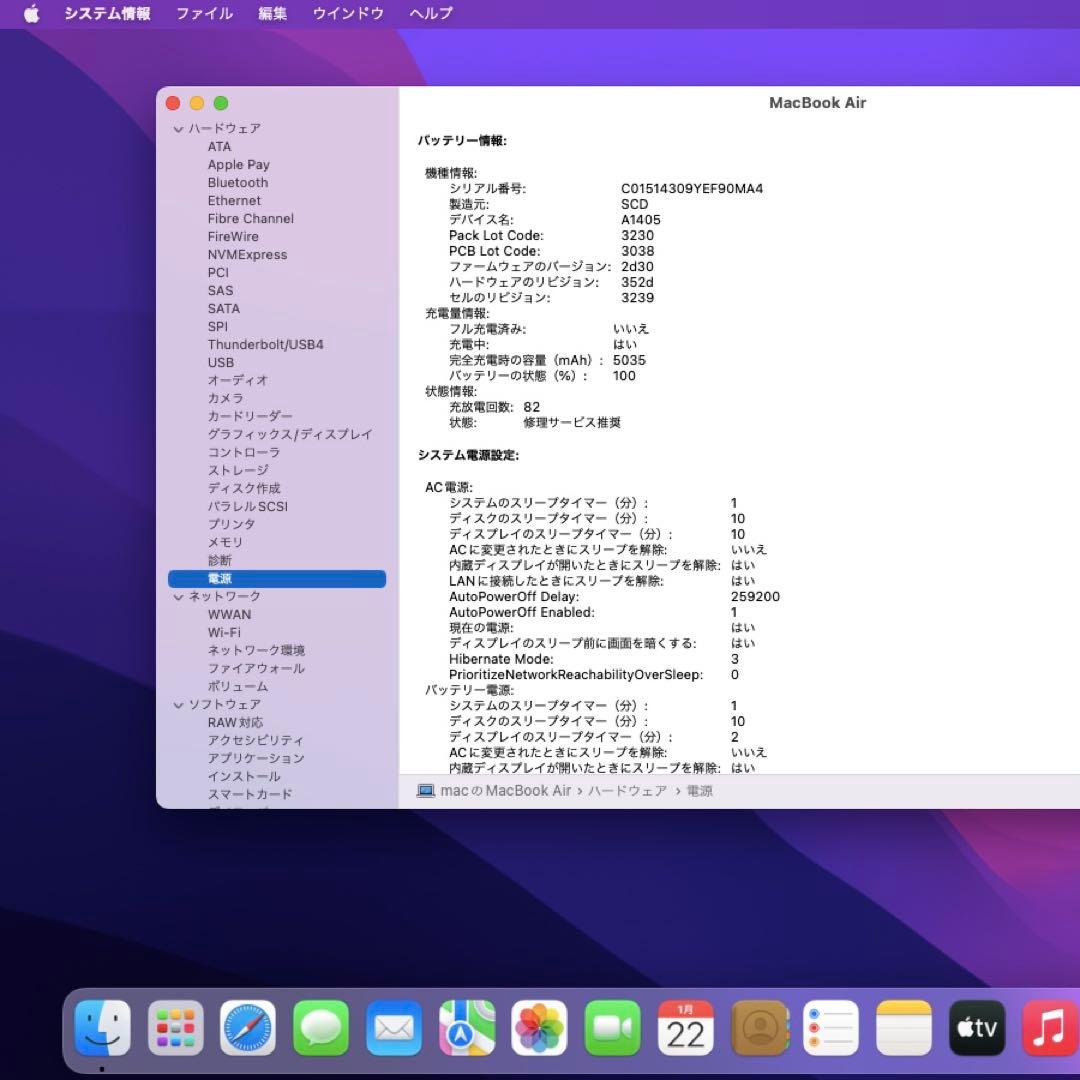
Task: Open Apple TV from the Dock
Action: [975, 1027]
